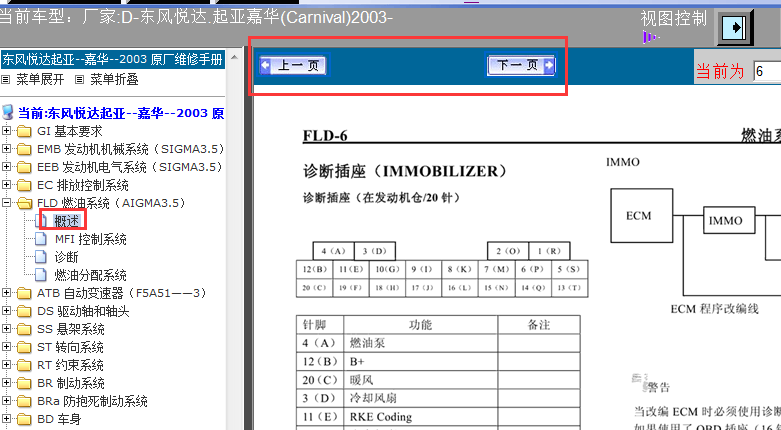This screenshot has height=430, width=781.
Task: Select EMB 发动机机械系统 (SIGMA3.5) label
Action: pyautogui.click(x=130, y=149)
